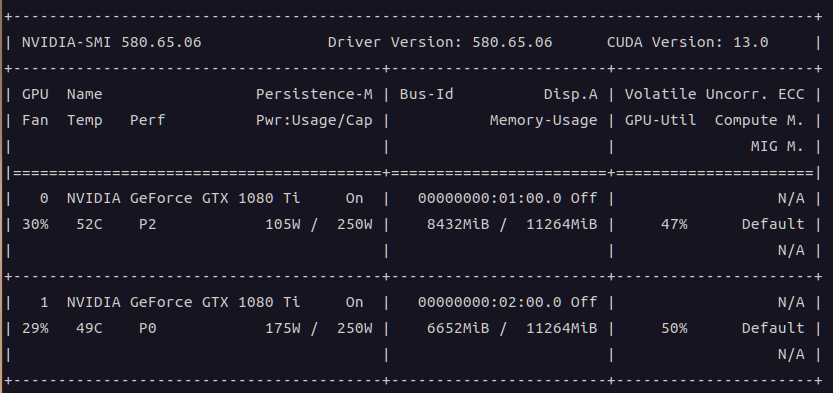This screenshot has height=393, width=833.
Task: Select the 8432MiB memory usage value
Action: click(458, 224)
